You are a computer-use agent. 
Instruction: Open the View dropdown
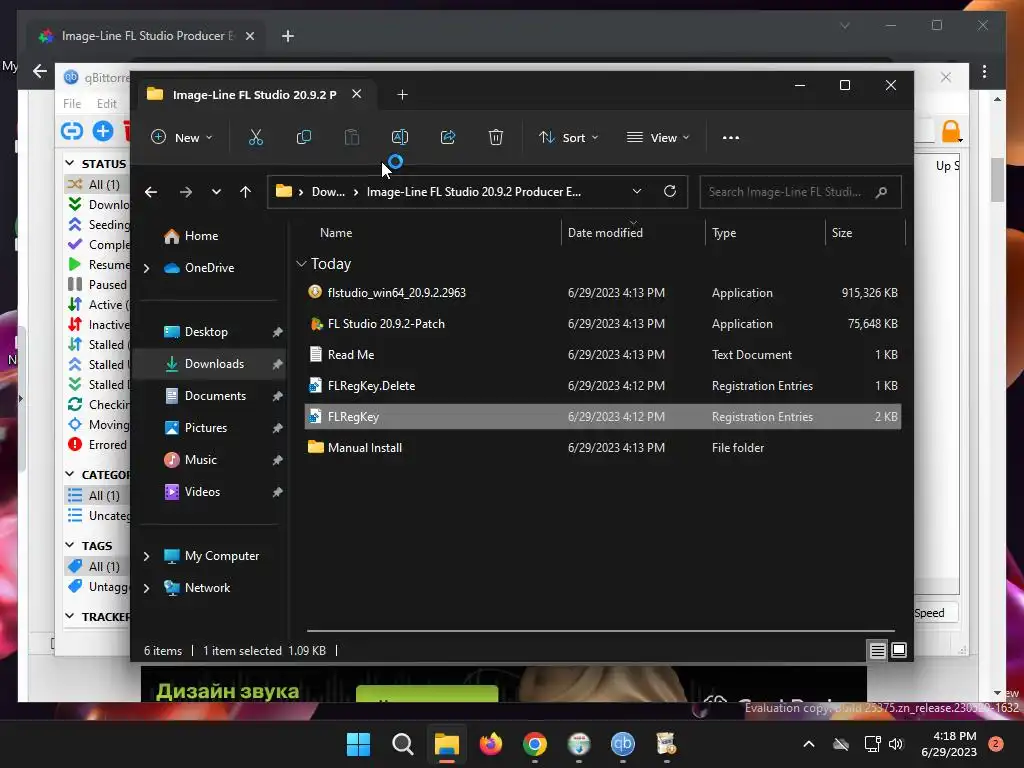(658, 138)
